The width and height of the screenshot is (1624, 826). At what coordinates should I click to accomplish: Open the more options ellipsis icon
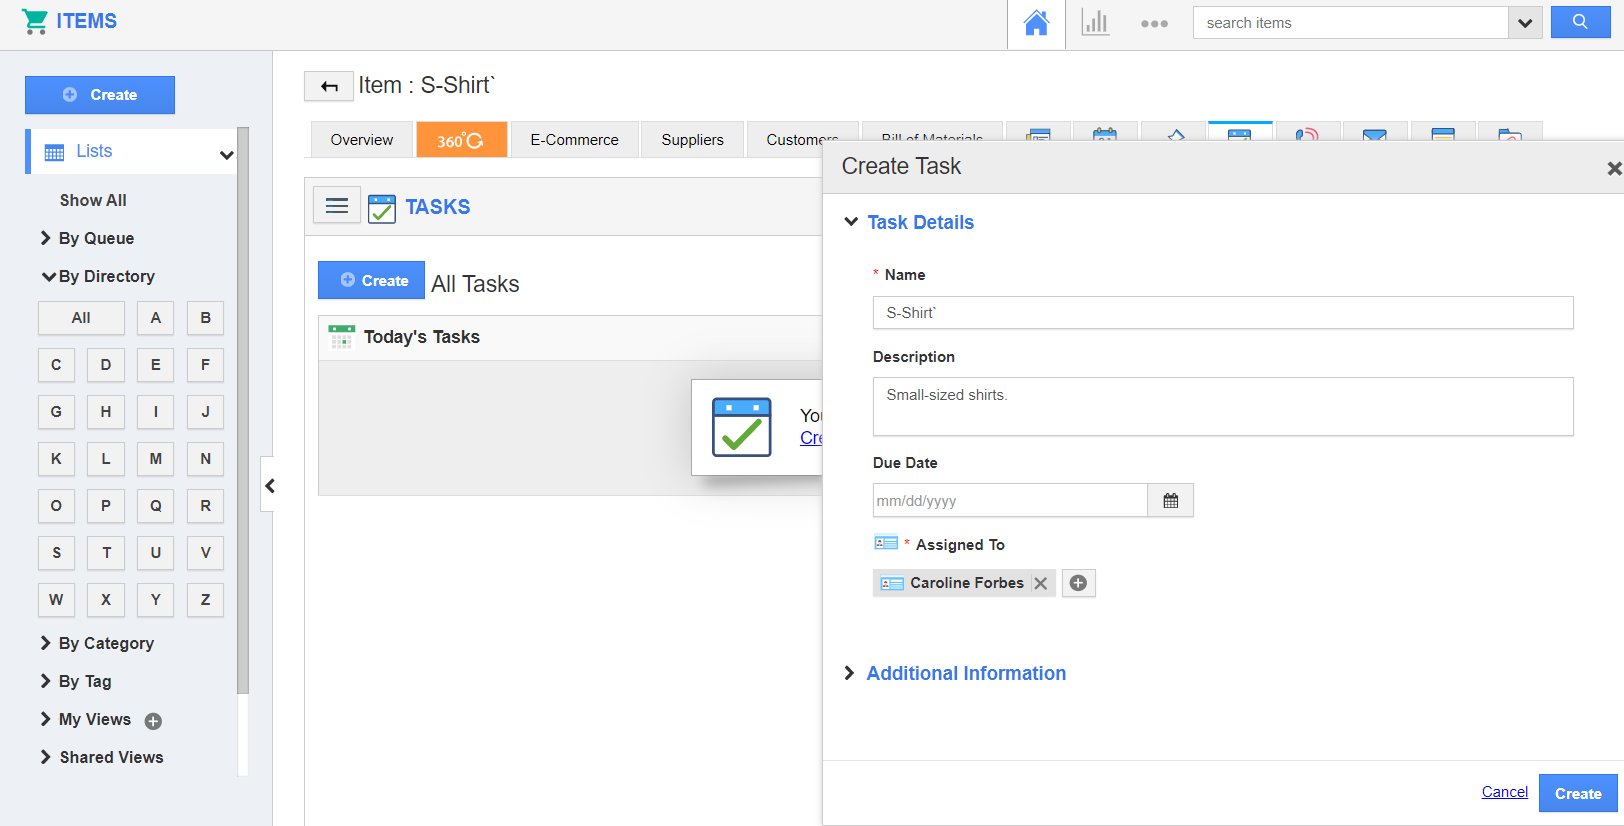(x=1154, y=23)
